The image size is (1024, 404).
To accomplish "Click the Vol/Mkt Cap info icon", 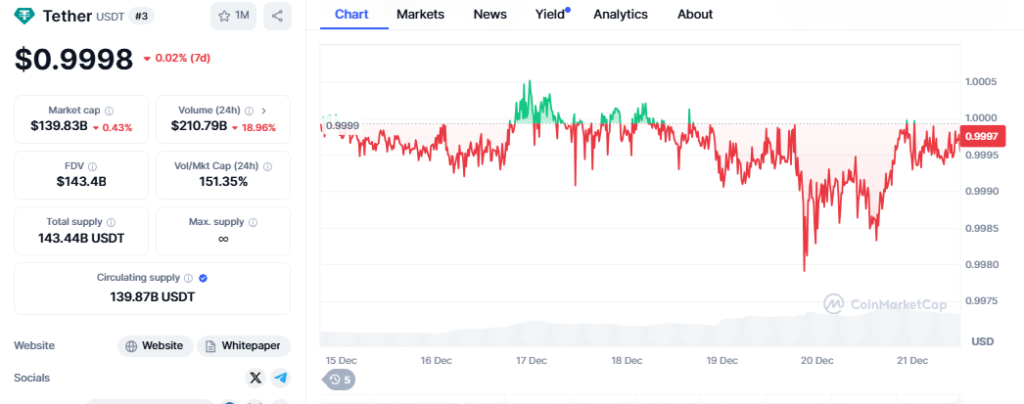I will coord(267,166).
